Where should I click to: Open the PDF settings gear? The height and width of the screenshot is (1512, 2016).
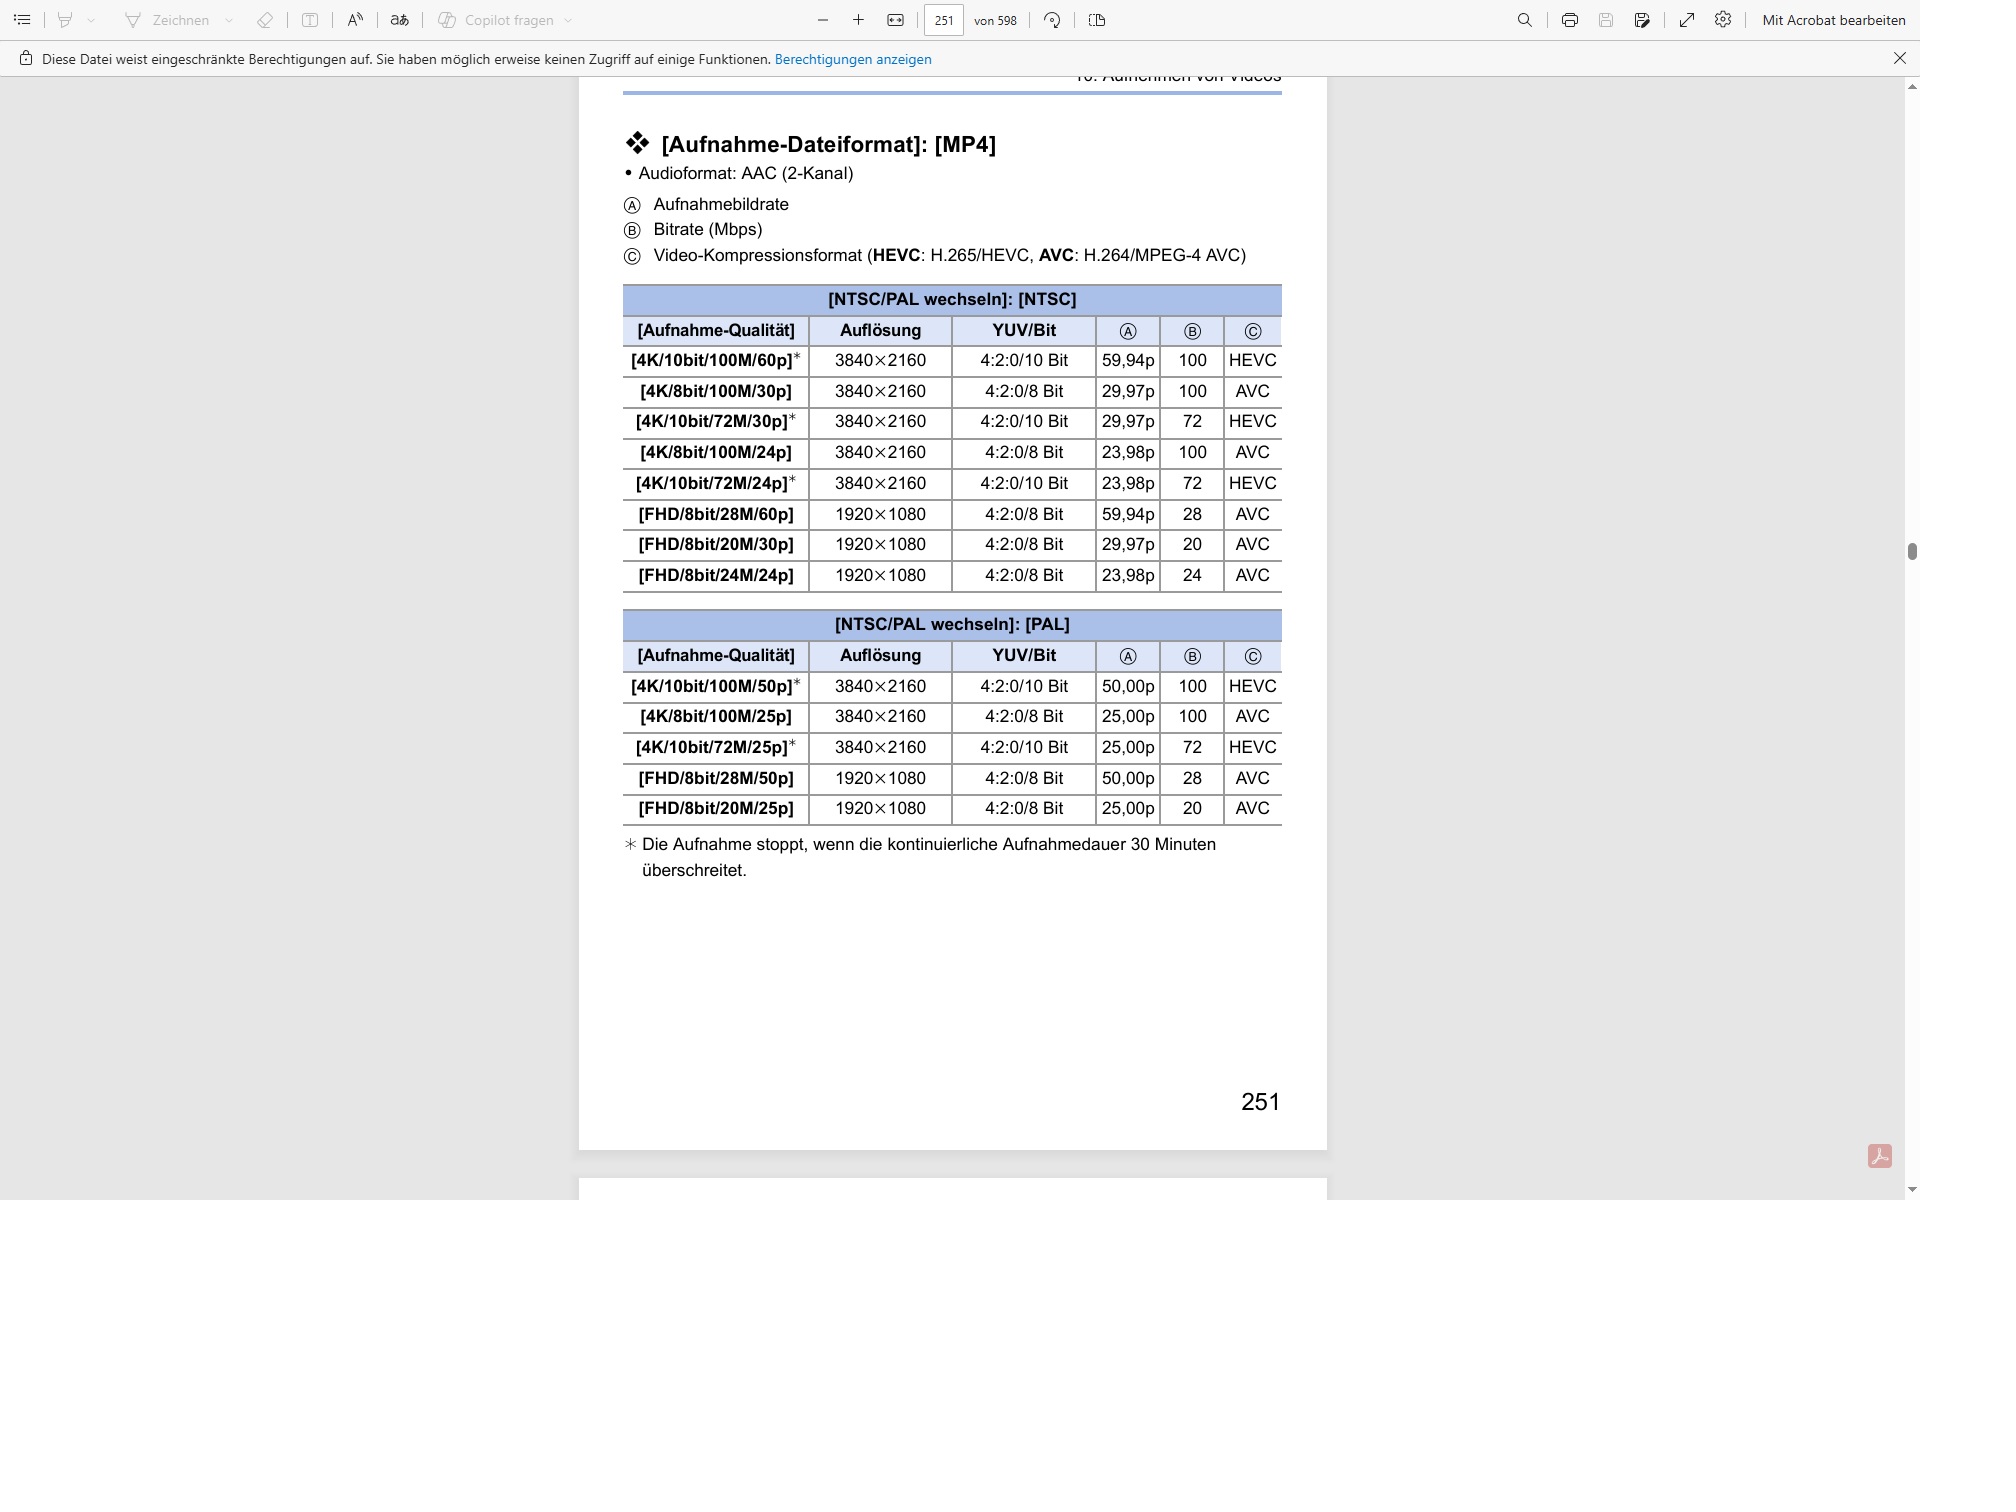[1723, 20]
